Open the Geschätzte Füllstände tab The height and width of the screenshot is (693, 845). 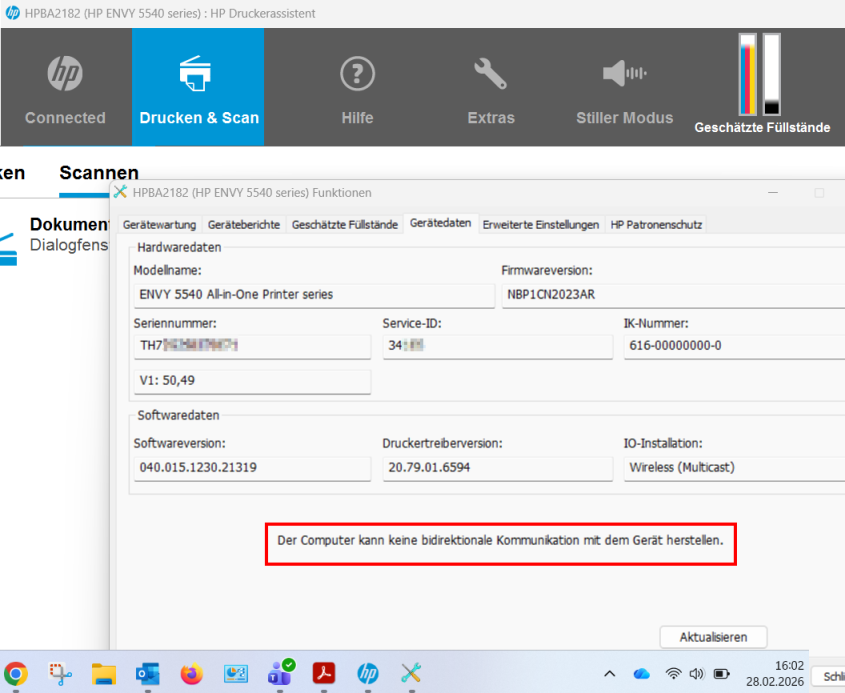pos(344,225)
